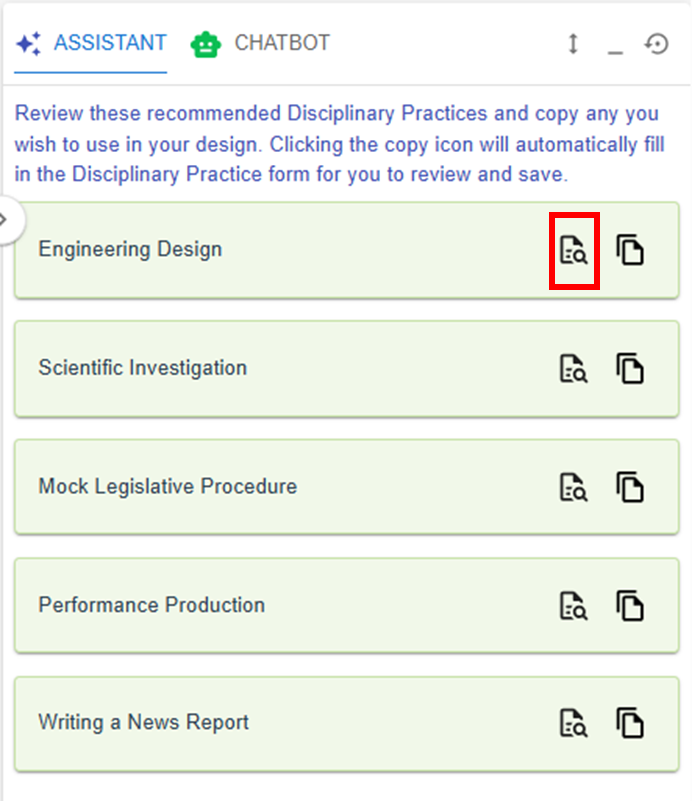Preview Writing a News Report details
The width and height of the screenshot is (692, 801).
click(x=574, y=723)
